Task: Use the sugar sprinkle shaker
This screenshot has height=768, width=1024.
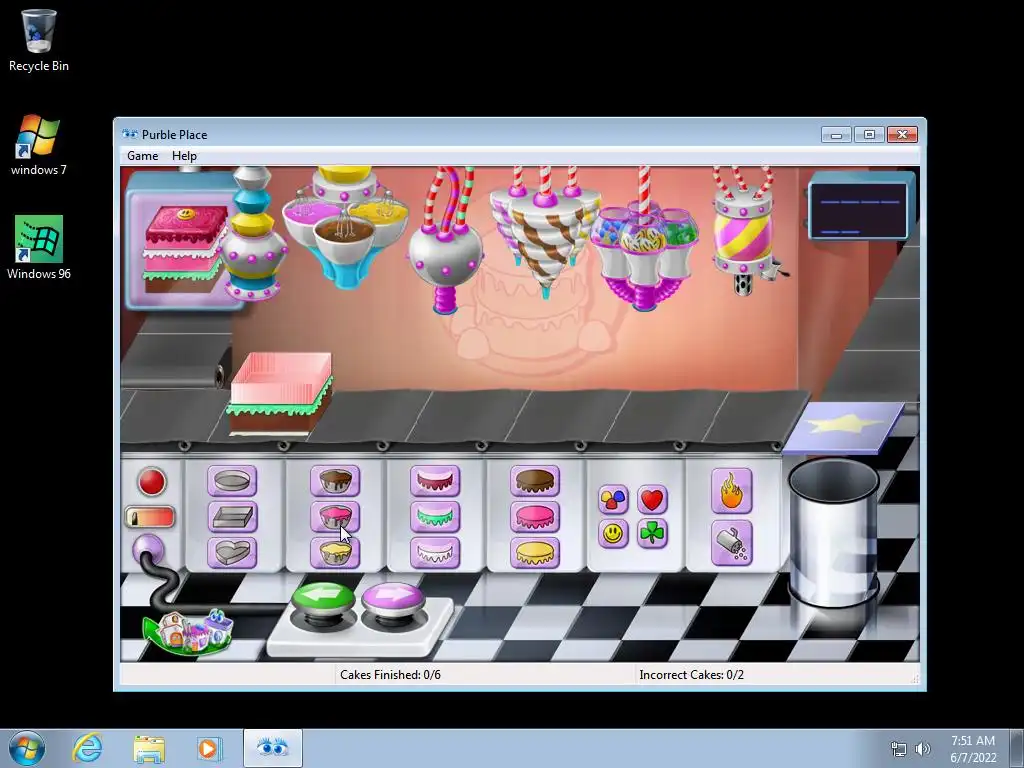Action: (x=731, y=543)
